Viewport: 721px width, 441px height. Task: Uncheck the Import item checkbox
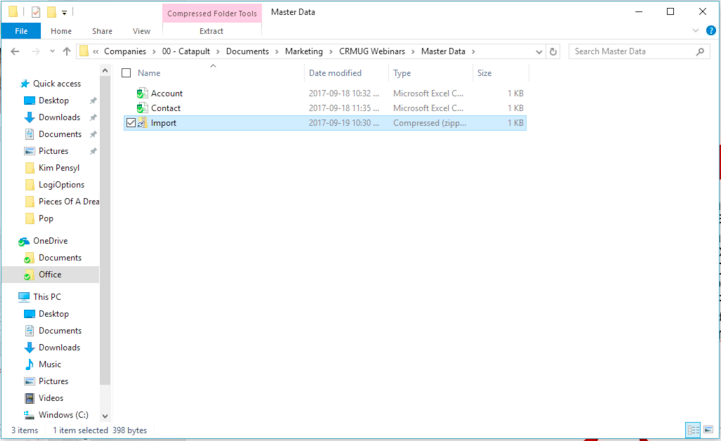tap(131, 123)
